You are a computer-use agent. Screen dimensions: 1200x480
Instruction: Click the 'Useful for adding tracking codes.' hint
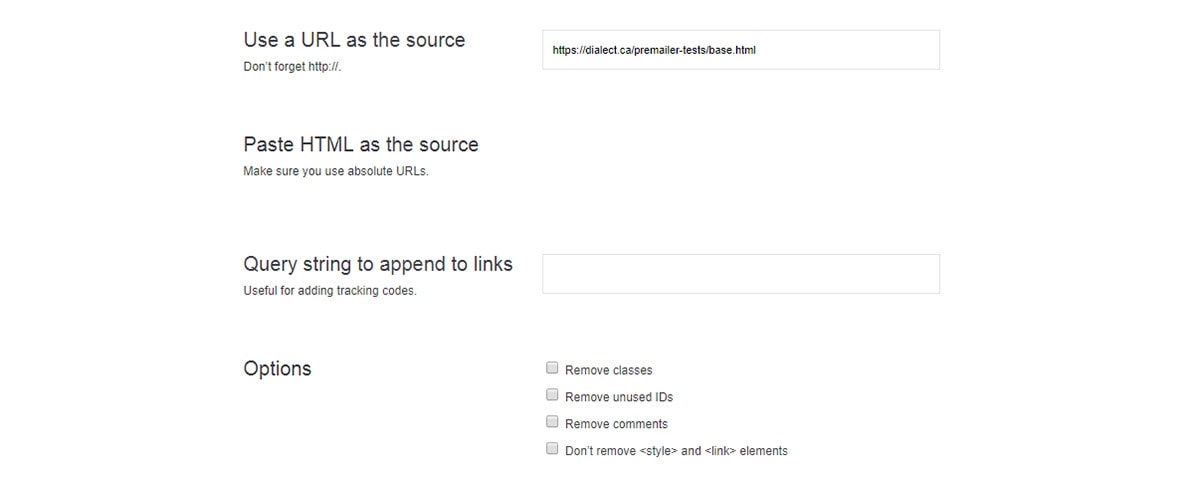point(330,291)
